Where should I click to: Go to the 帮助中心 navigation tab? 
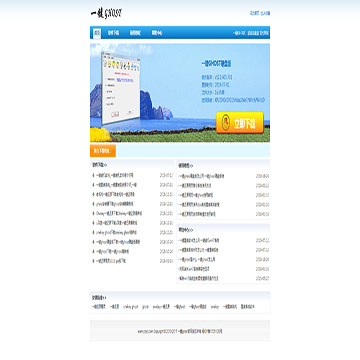(157, 33)
